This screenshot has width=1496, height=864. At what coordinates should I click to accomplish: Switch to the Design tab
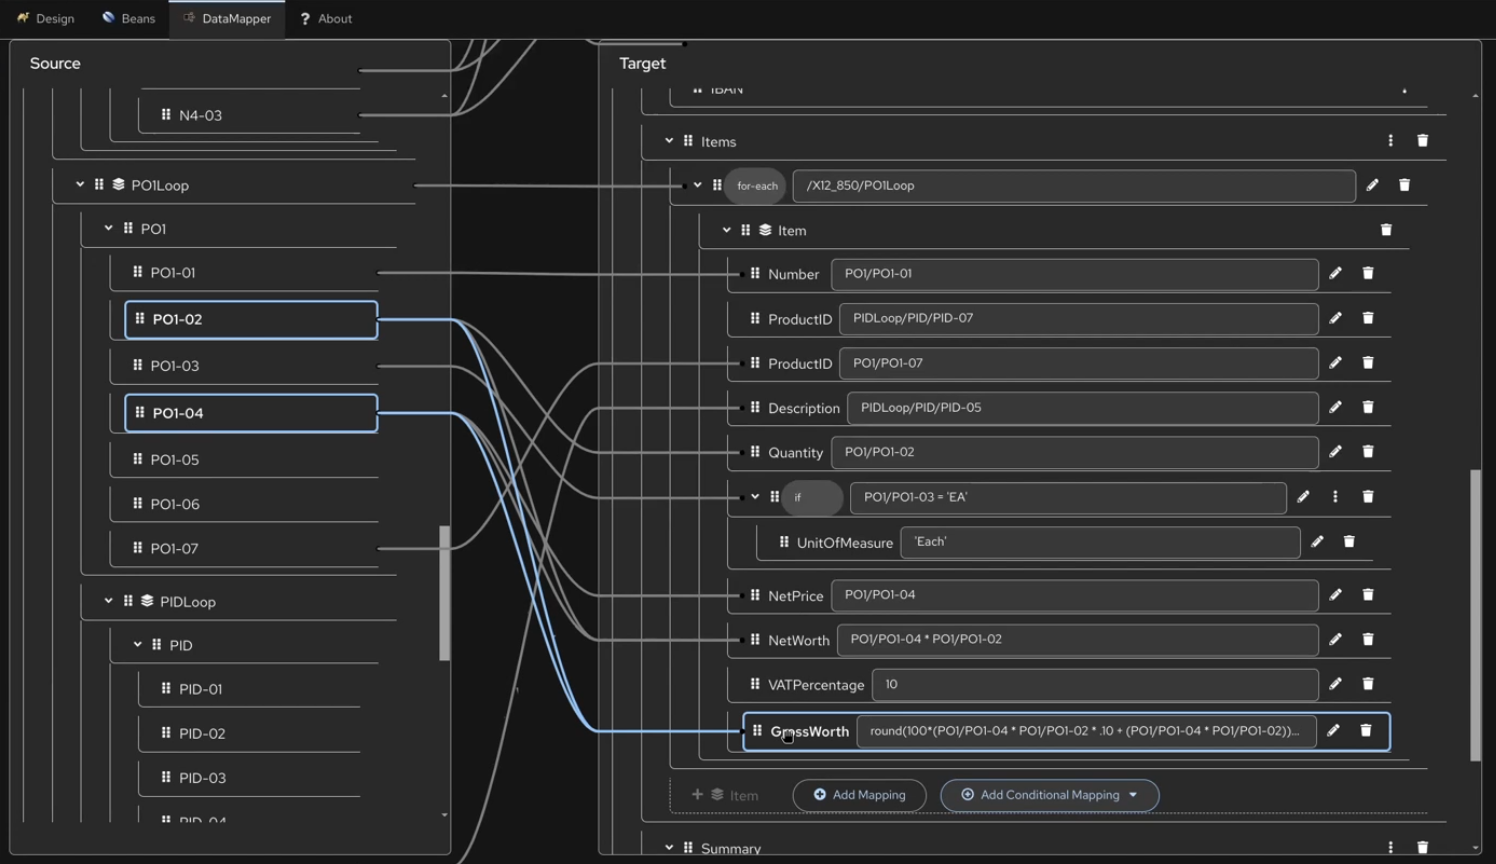[45, 18]
